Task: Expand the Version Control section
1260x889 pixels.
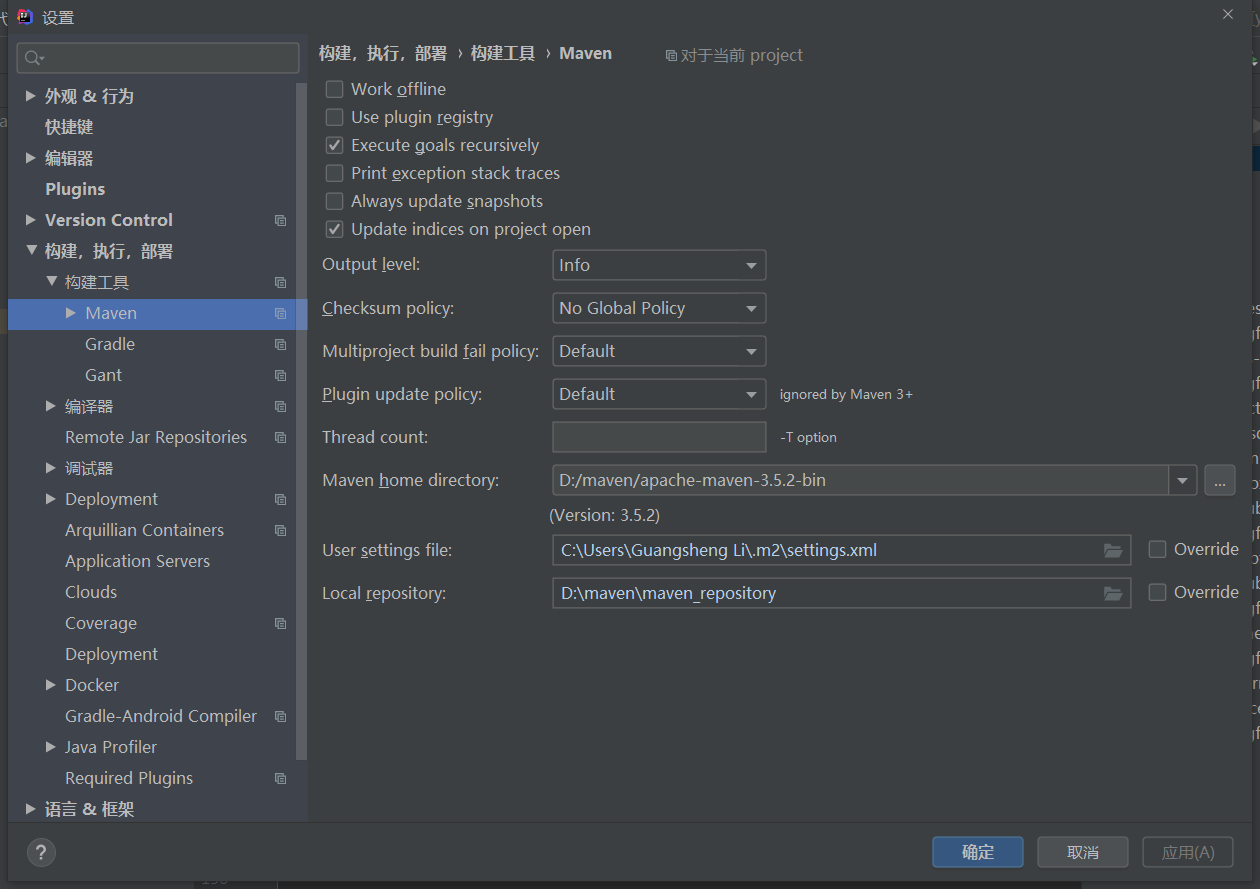Action: (31, 220)
